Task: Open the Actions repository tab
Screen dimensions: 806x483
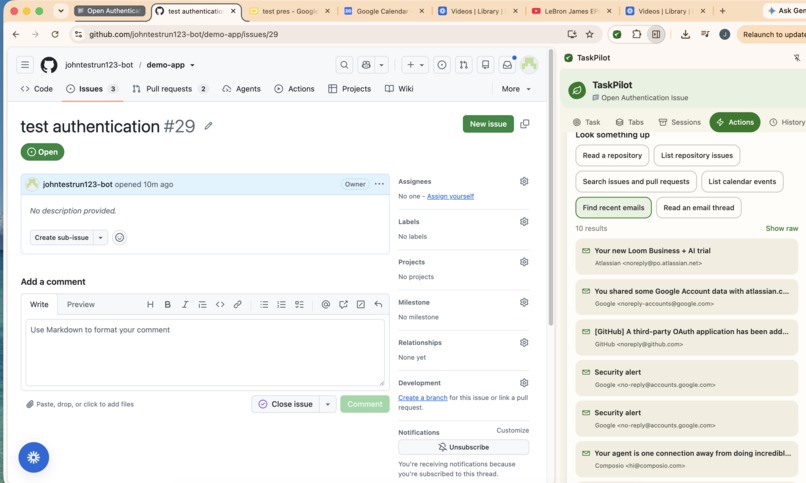Action: (294, 89)
